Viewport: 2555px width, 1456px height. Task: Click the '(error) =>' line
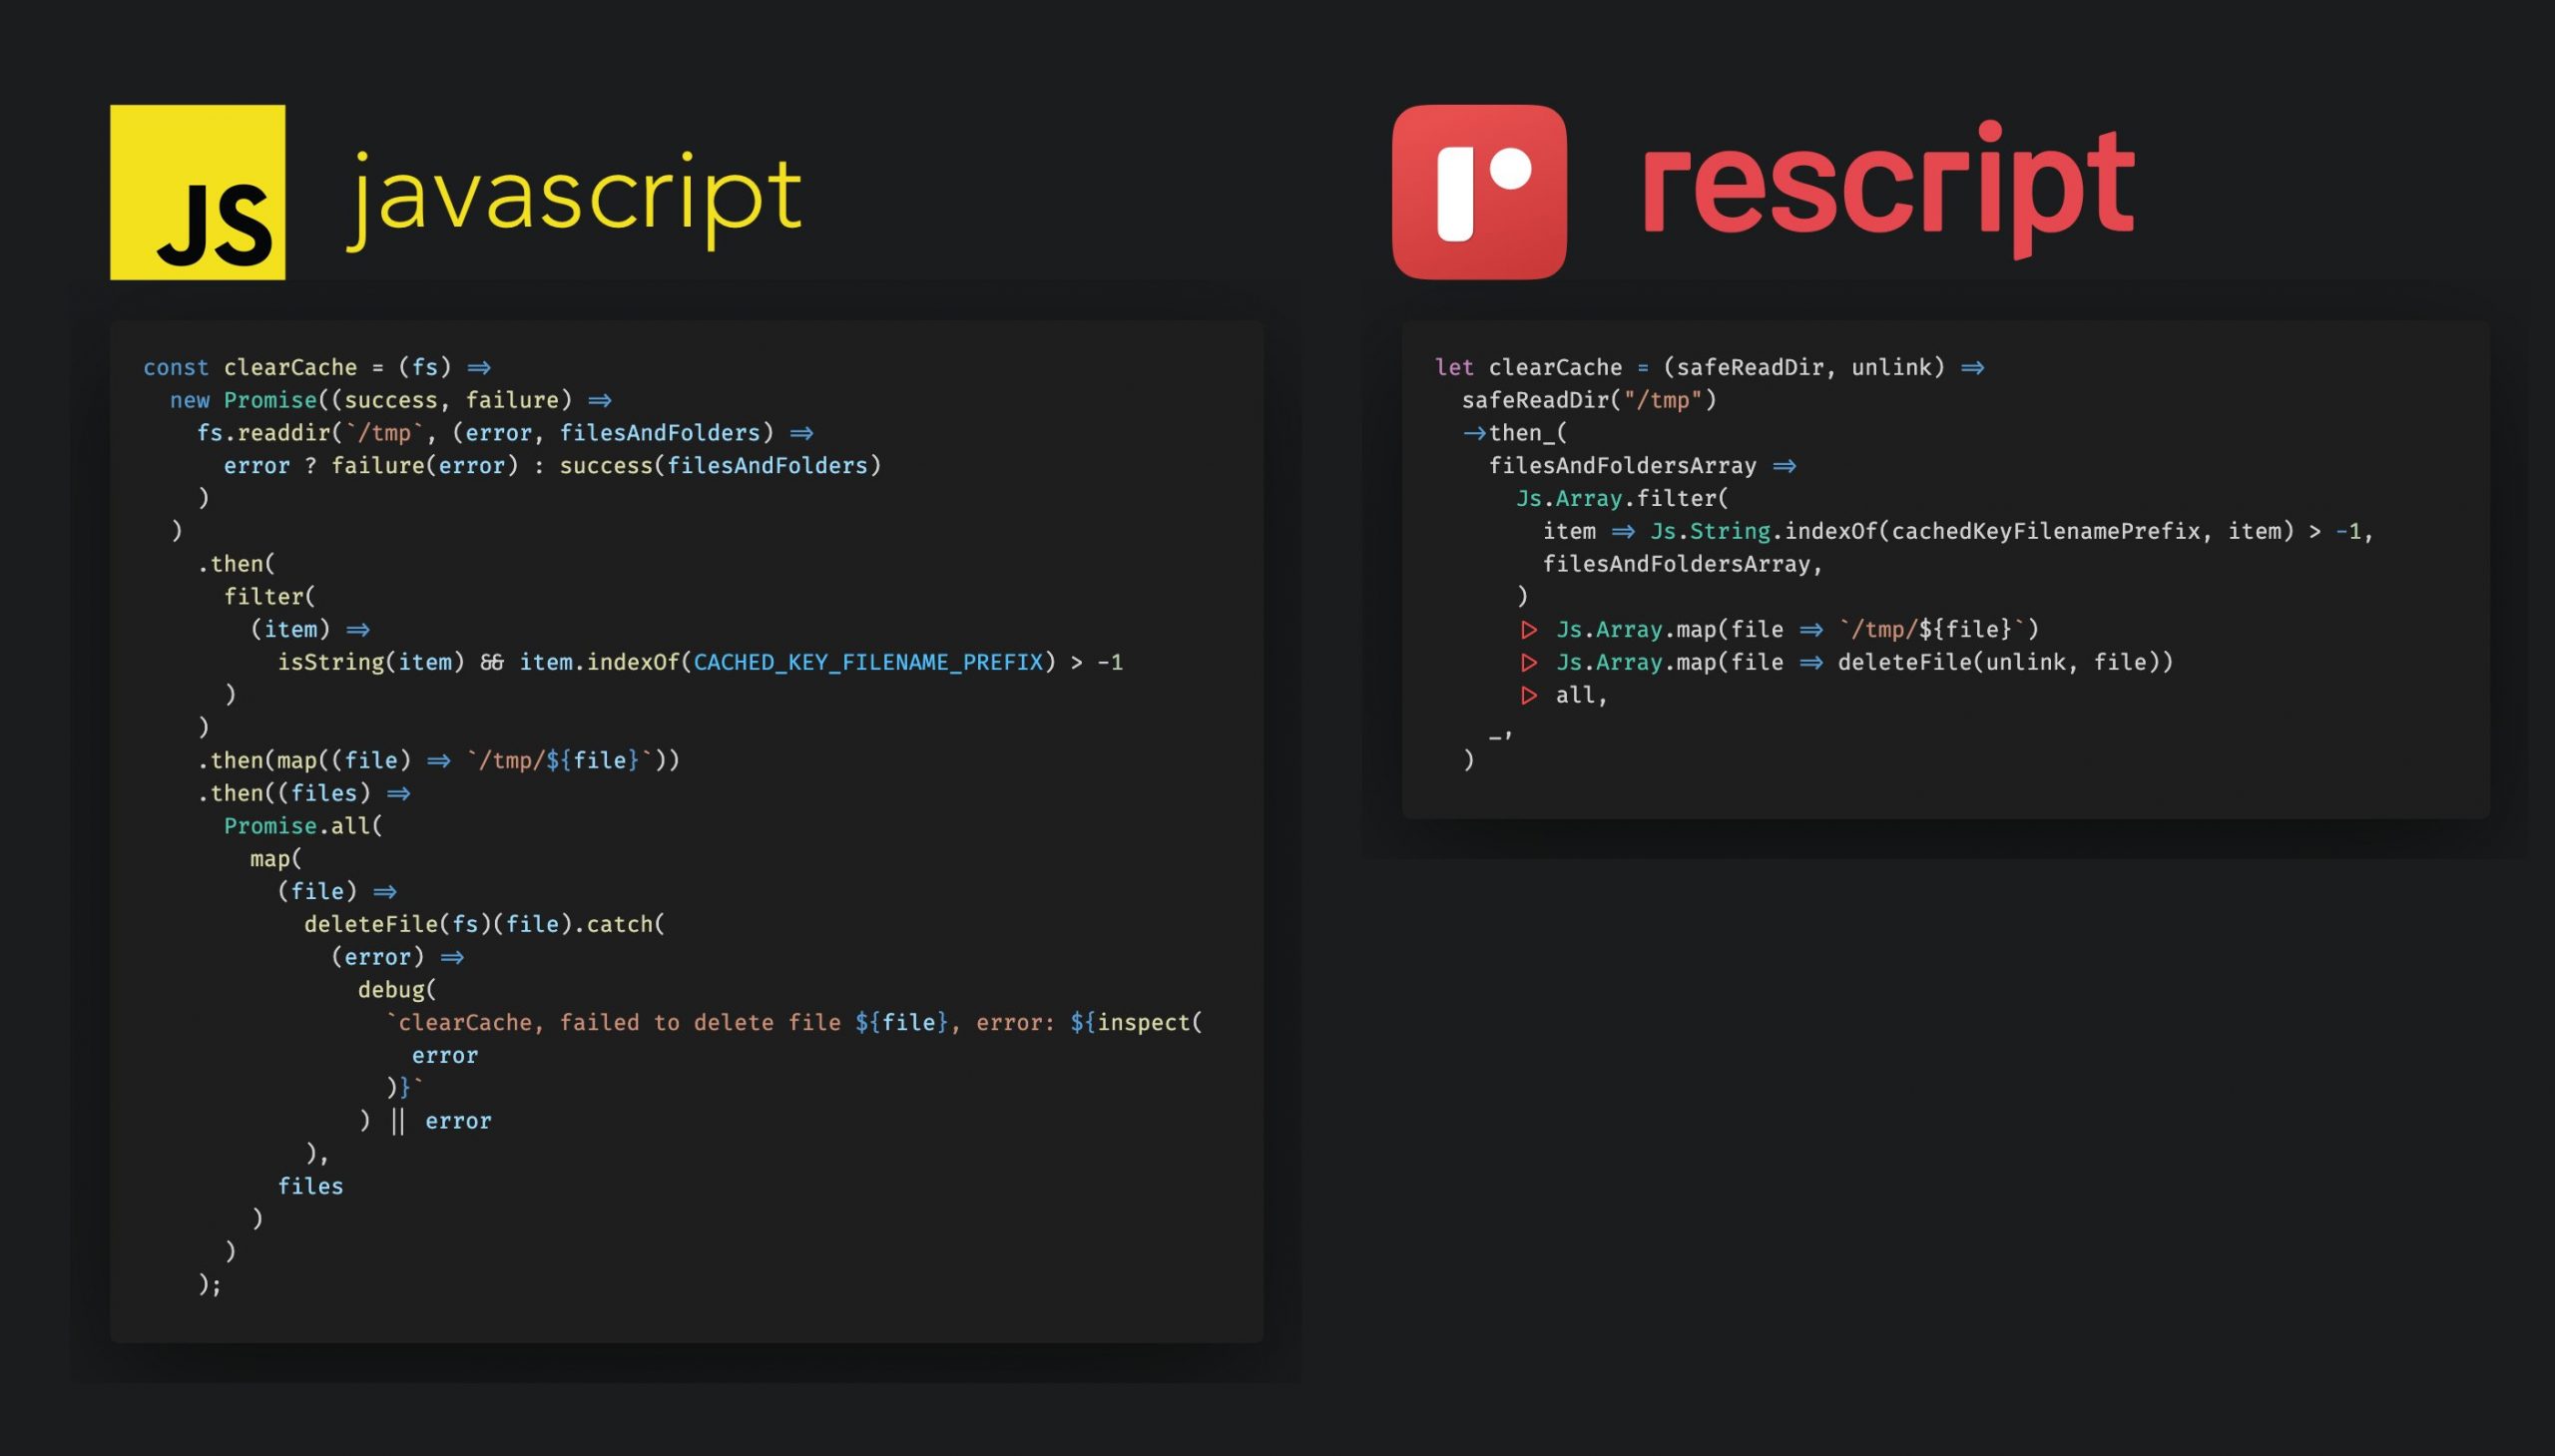point(397,957)
